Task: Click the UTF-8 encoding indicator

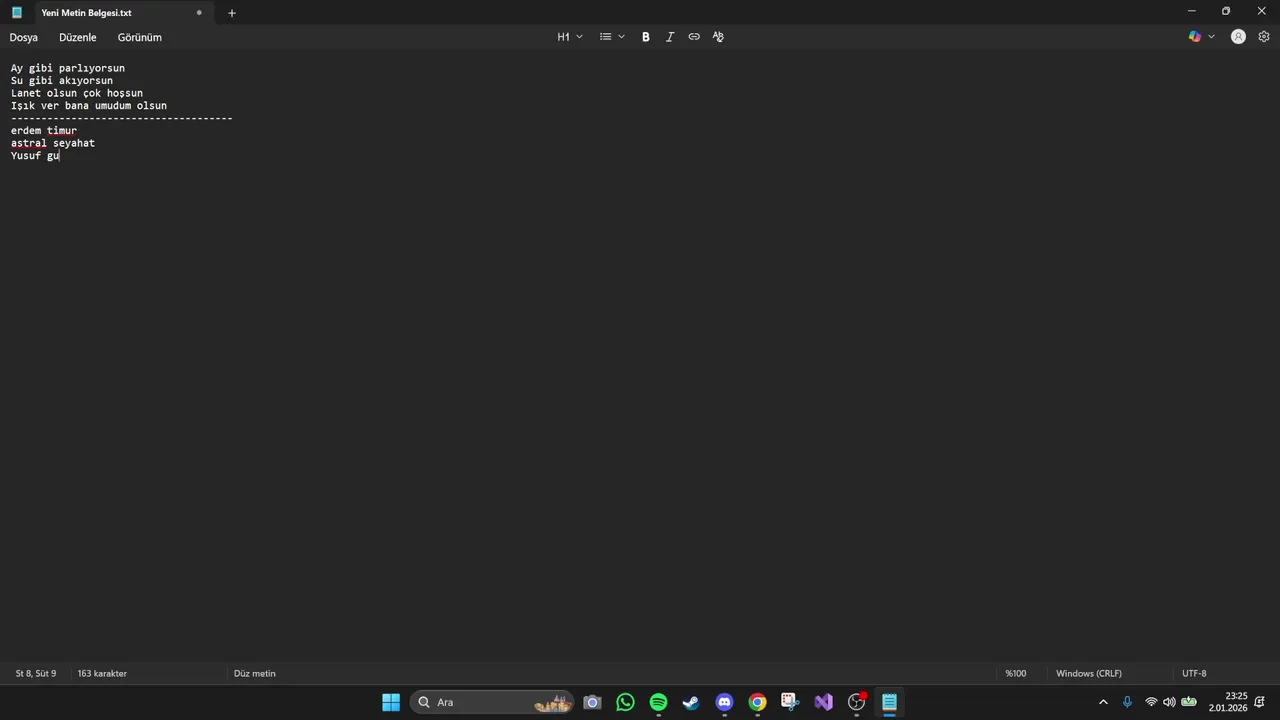Action: click(1194, 674)
